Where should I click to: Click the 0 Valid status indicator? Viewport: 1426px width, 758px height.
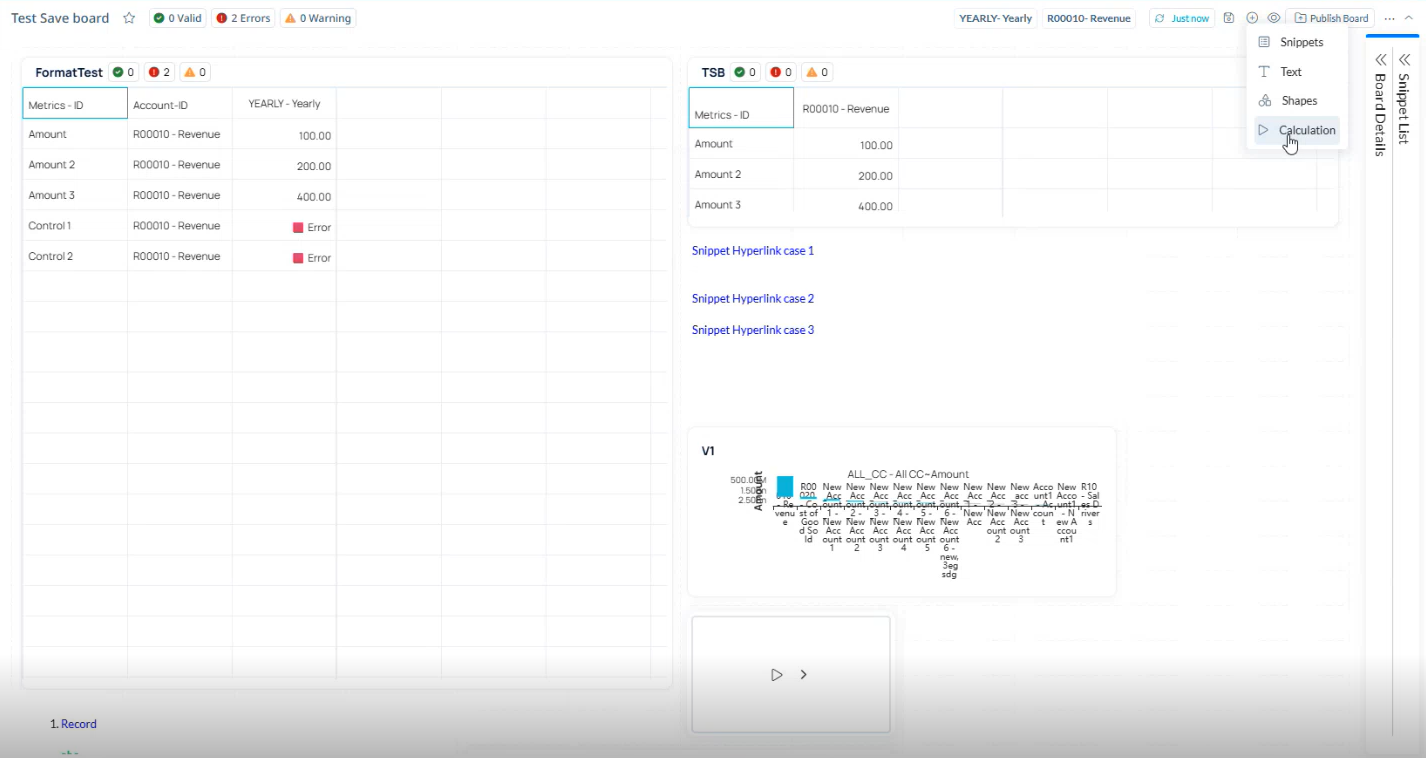[176, 17]
